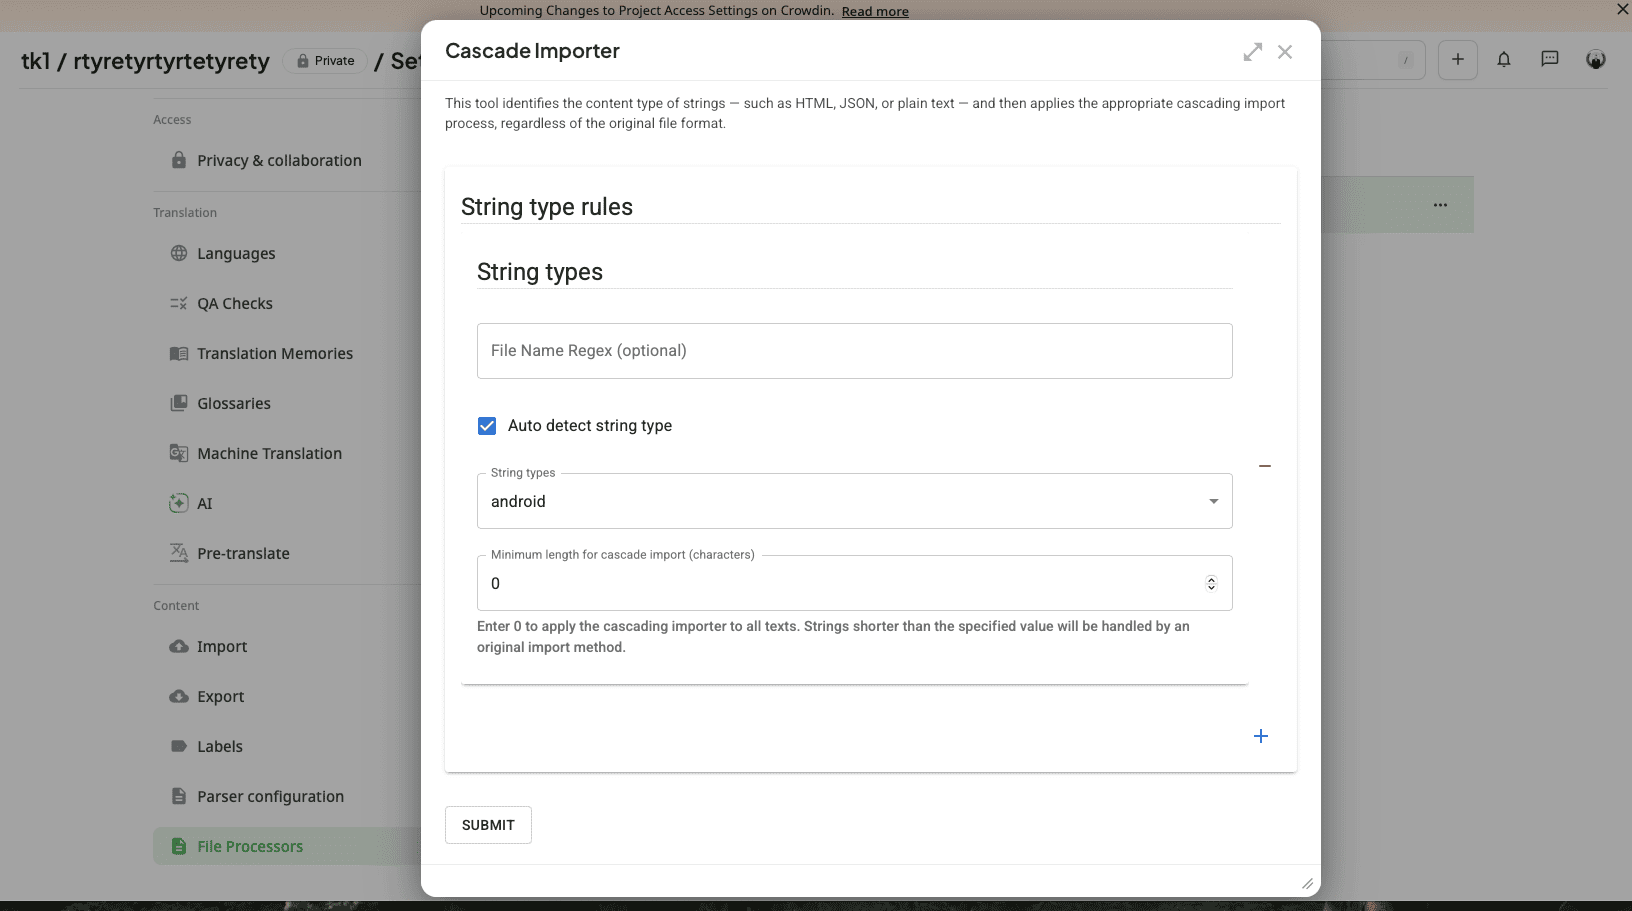Open Parser configuration in the sidebar

[270, 796]
